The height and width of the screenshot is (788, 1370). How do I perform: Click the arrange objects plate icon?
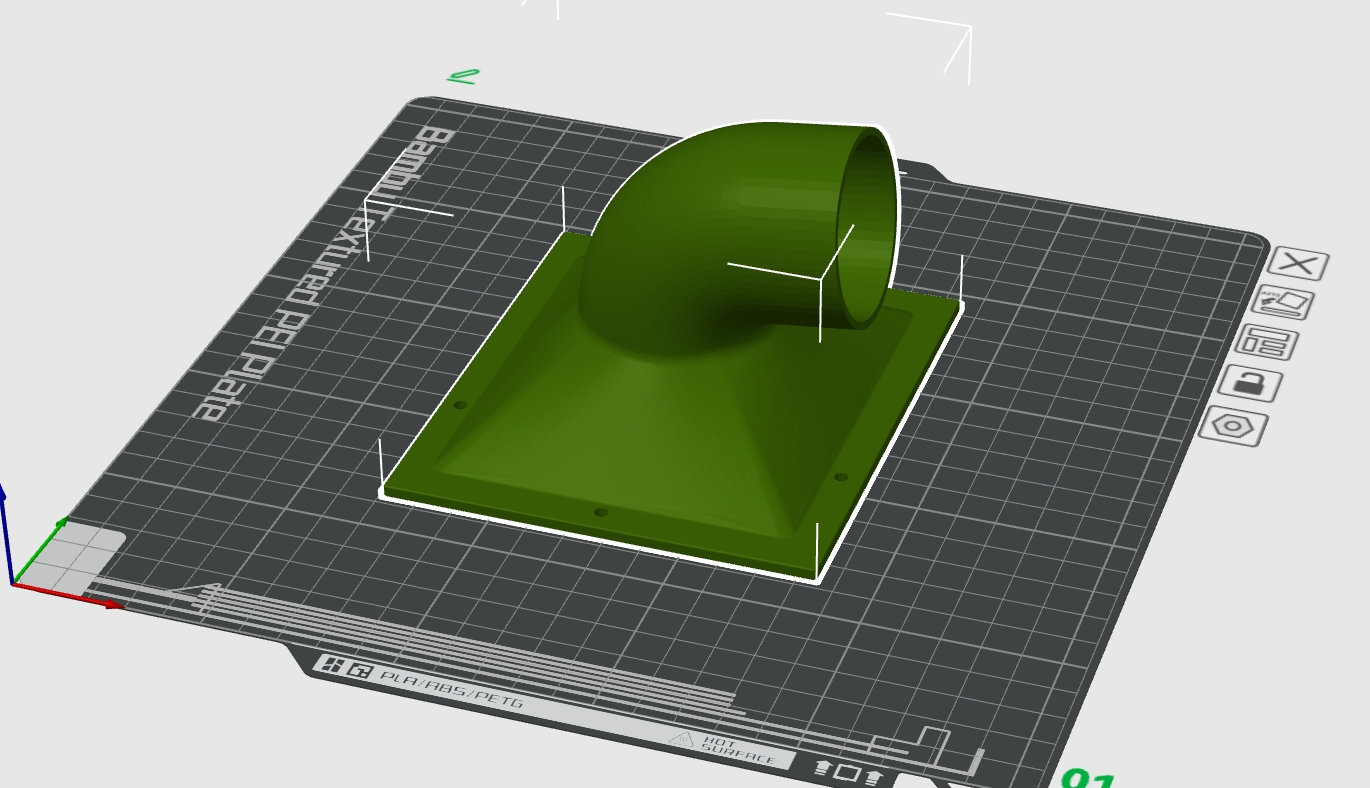(1266, 342)
